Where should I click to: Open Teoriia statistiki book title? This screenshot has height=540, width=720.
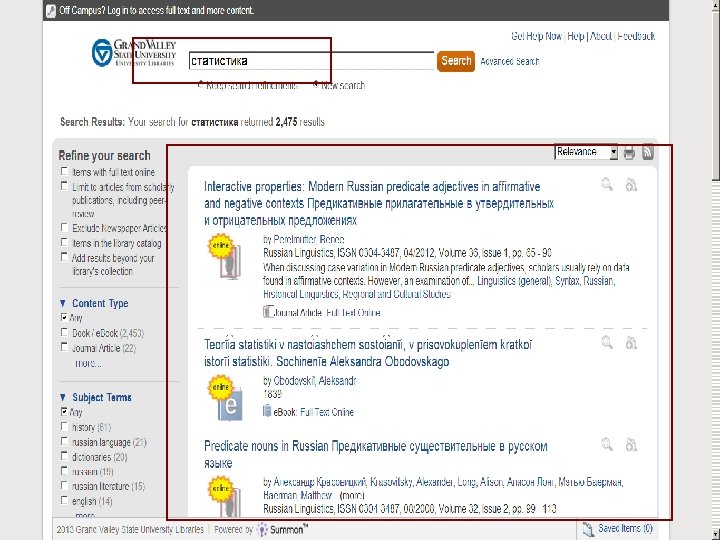(x=368, y=353)
